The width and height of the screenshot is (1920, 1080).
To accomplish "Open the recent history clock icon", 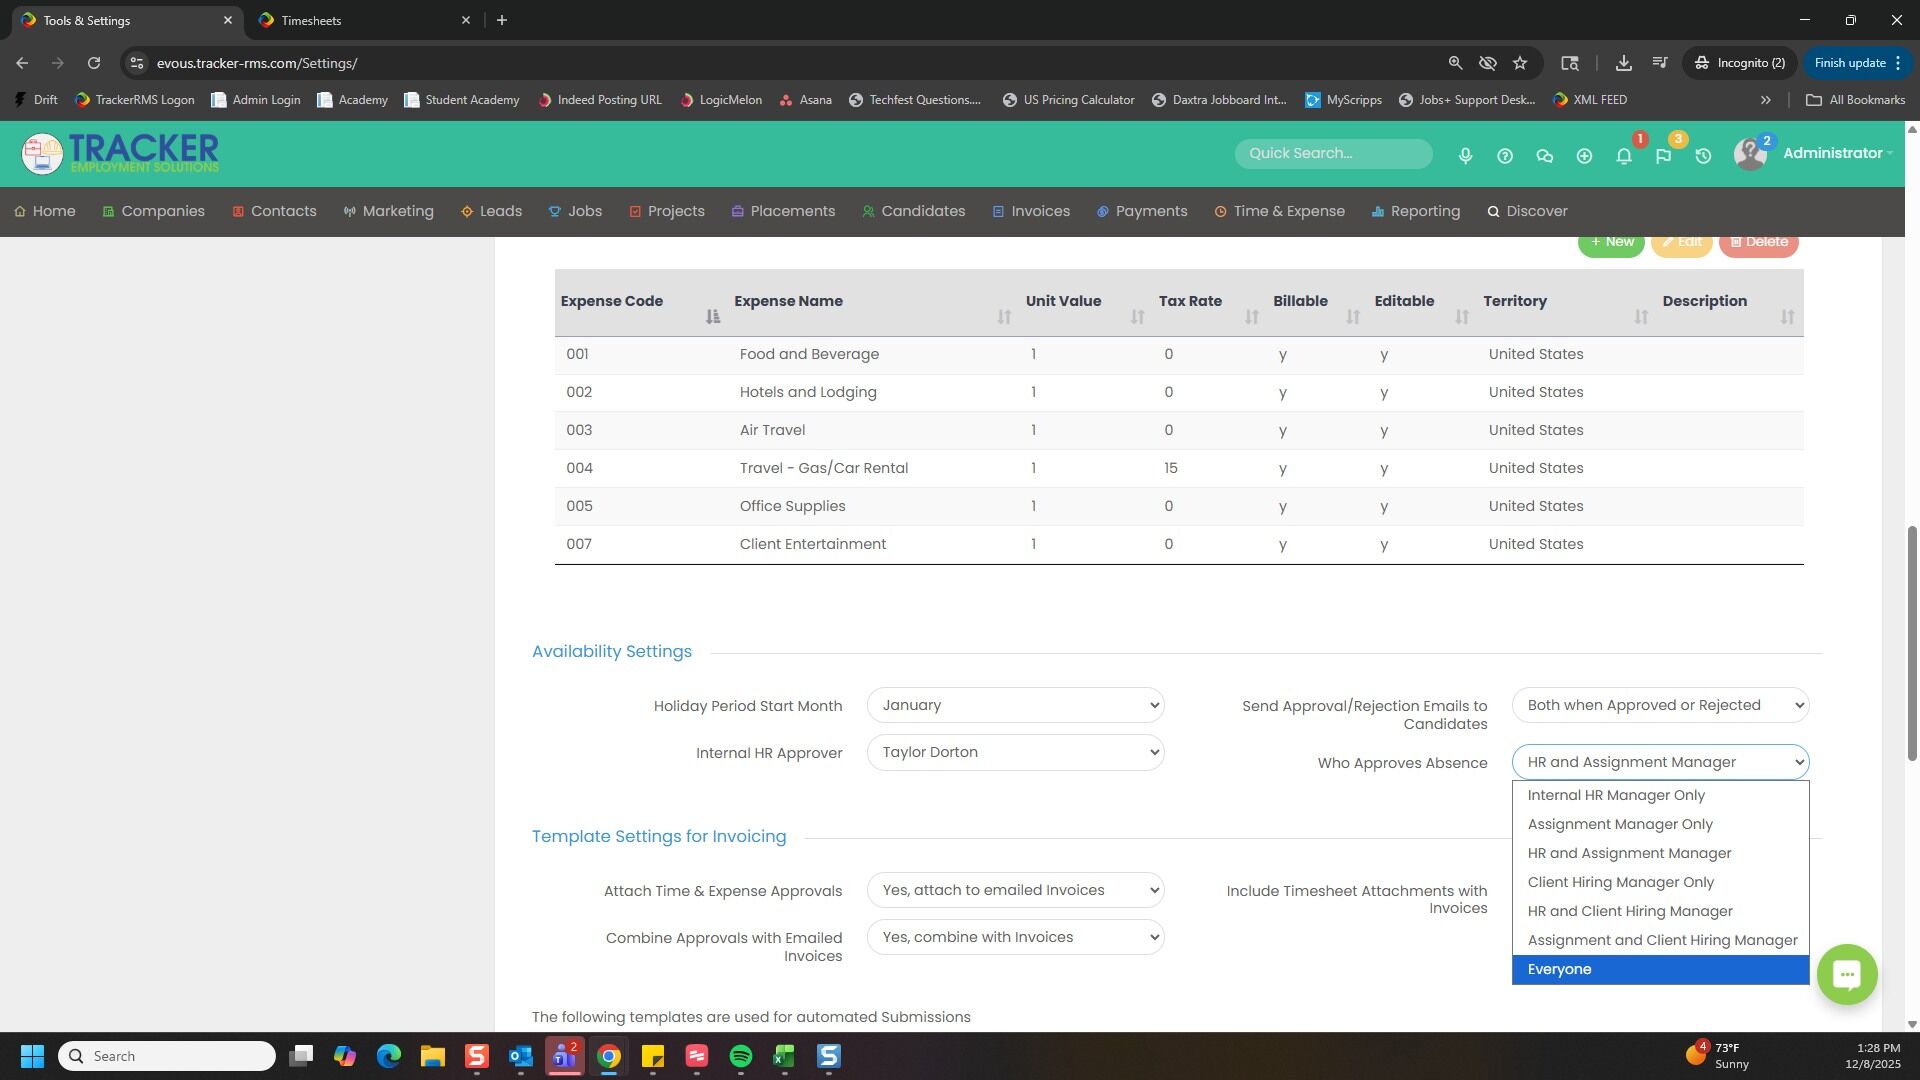I will pos(1703,156).
